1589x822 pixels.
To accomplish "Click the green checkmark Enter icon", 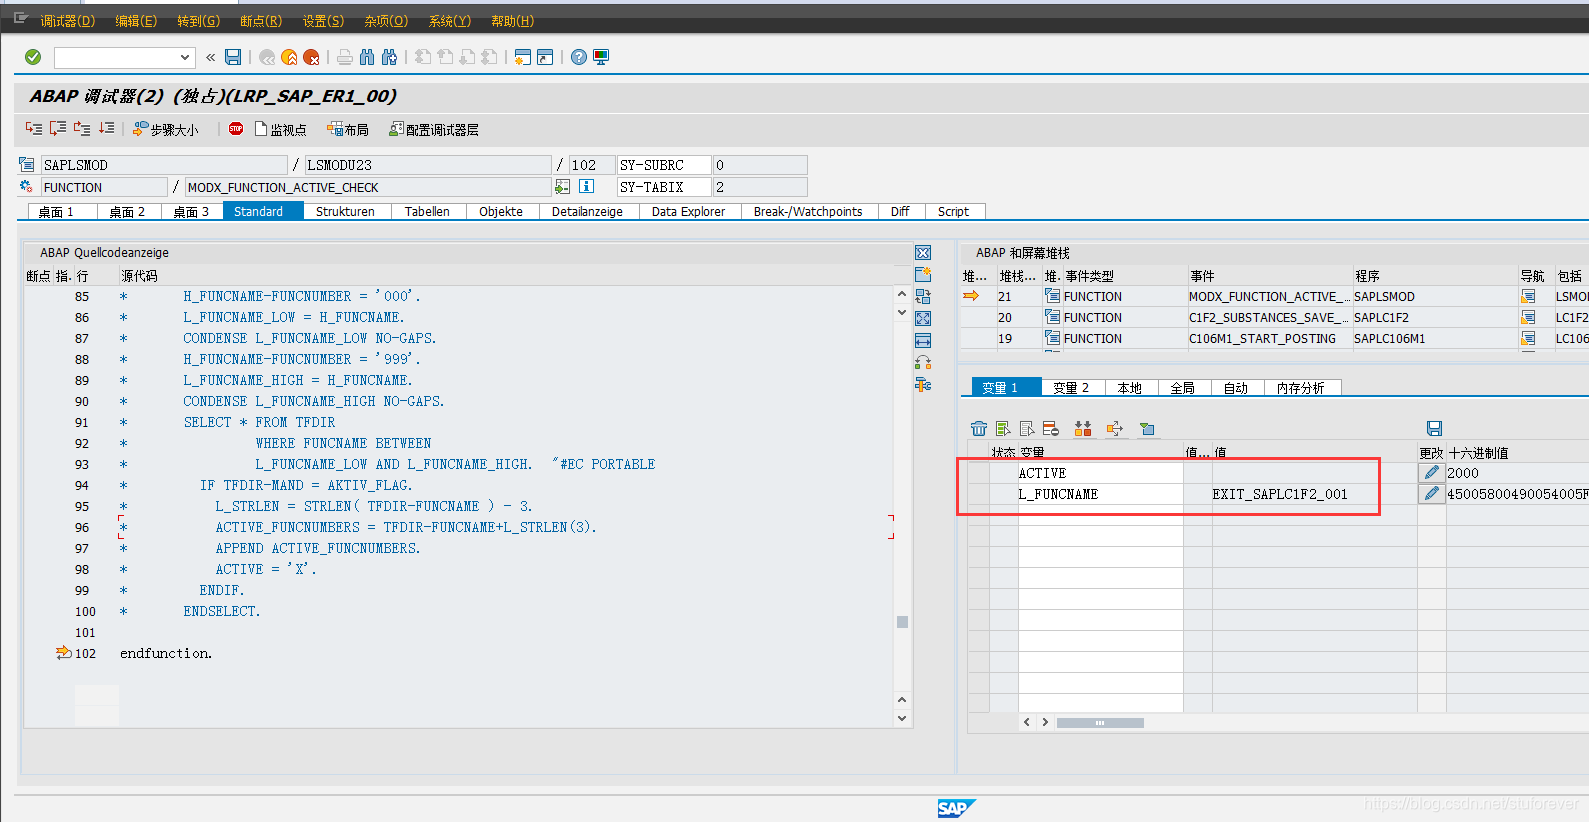I will (33, 57).
